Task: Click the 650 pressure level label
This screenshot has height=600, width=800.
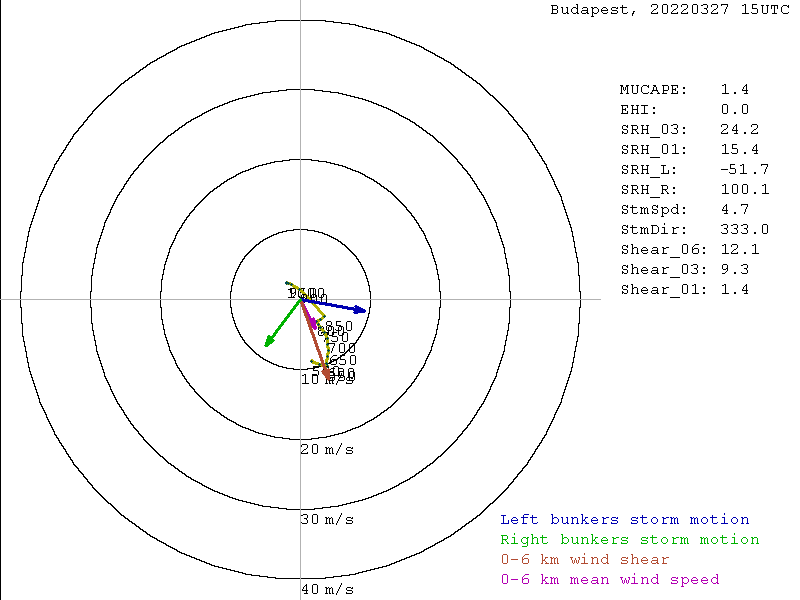Action: tap(343, 360)
